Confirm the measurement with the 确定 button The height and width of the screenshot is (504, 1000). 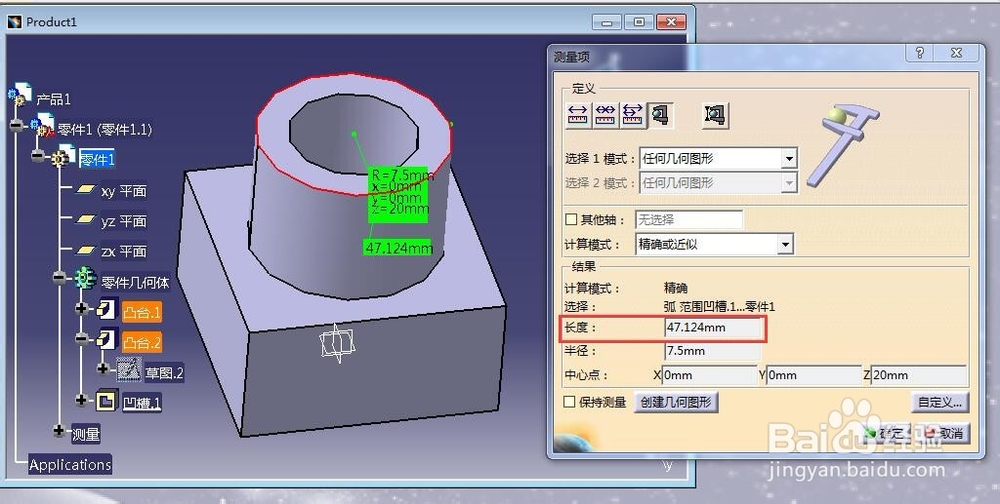click(x=885, y=433)
